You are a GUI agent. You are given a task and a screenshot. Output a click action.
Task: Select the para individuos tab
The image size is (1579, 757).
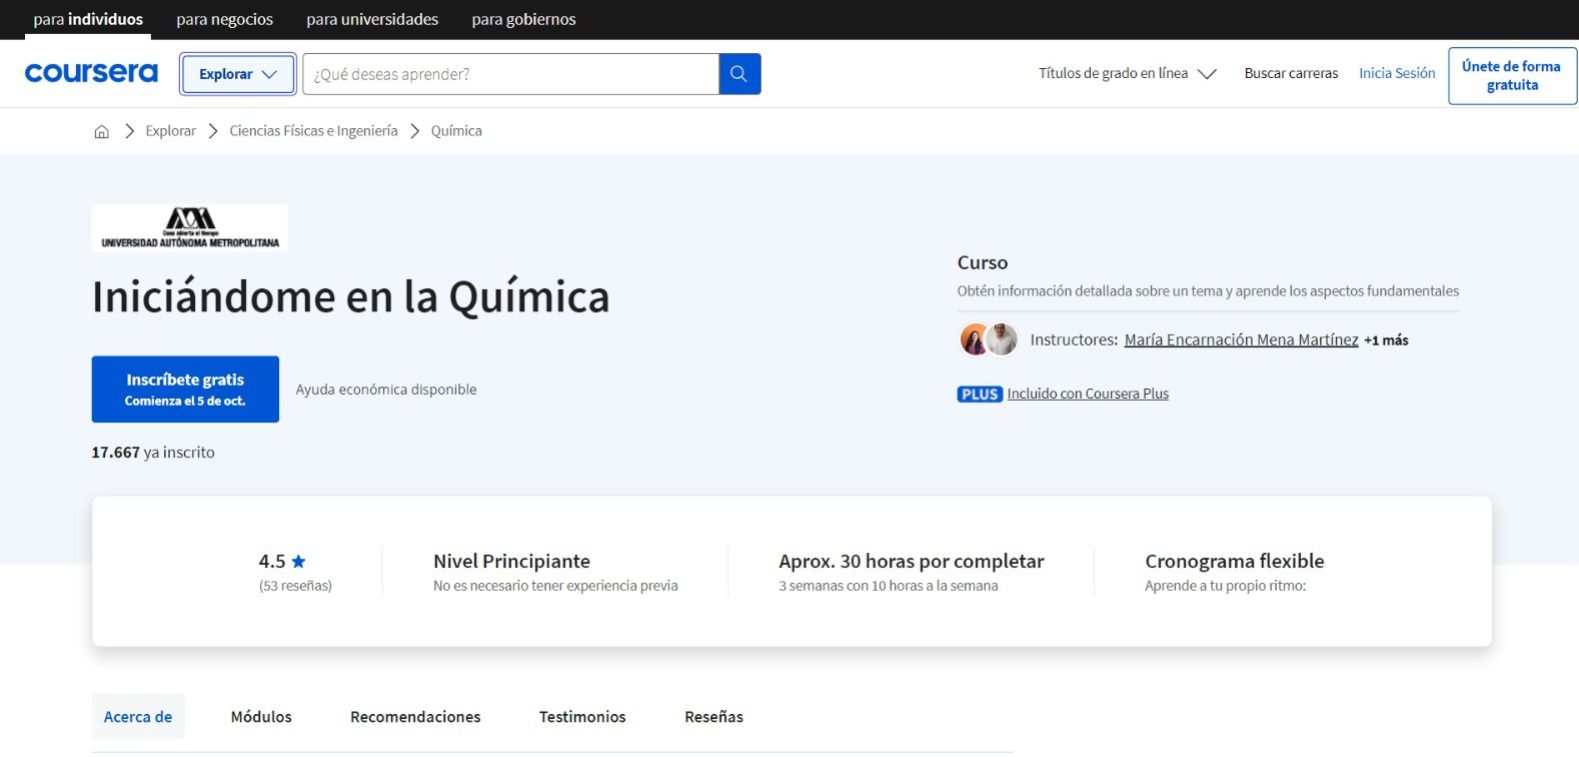click(88, 19)
